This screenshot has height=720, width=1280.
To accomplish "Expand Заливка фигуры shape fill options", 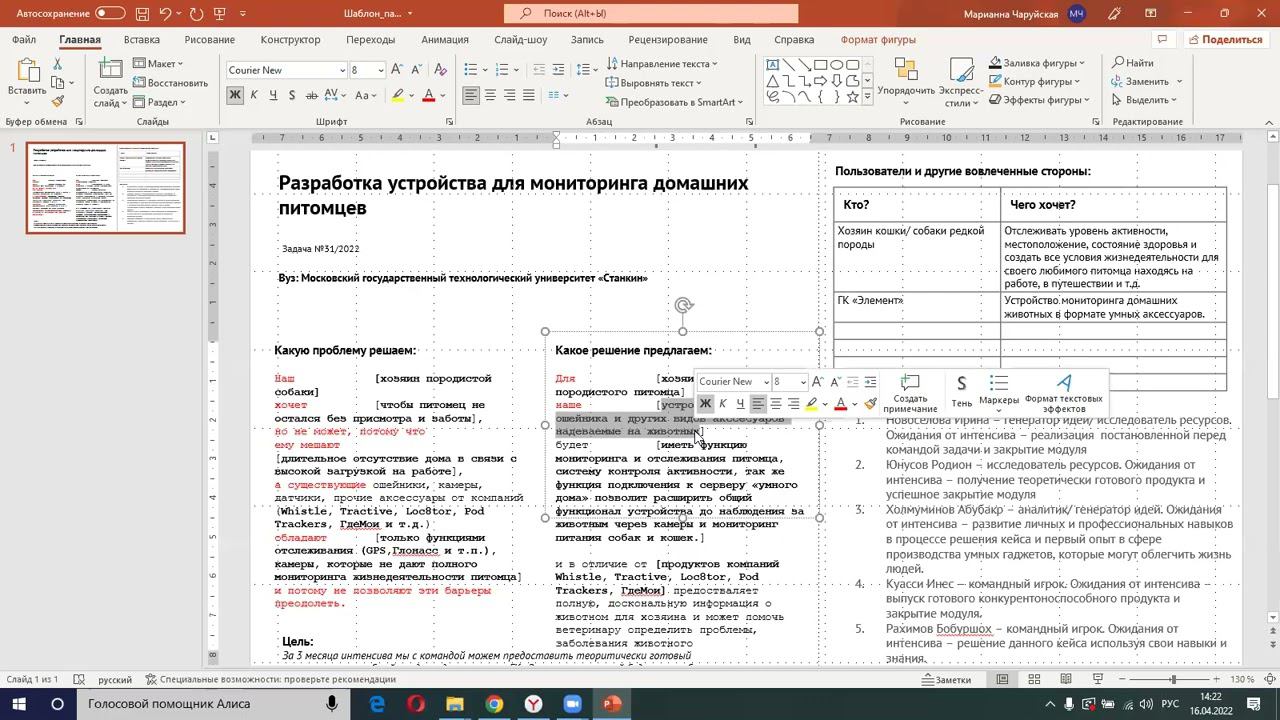I will coord(1036,63).
